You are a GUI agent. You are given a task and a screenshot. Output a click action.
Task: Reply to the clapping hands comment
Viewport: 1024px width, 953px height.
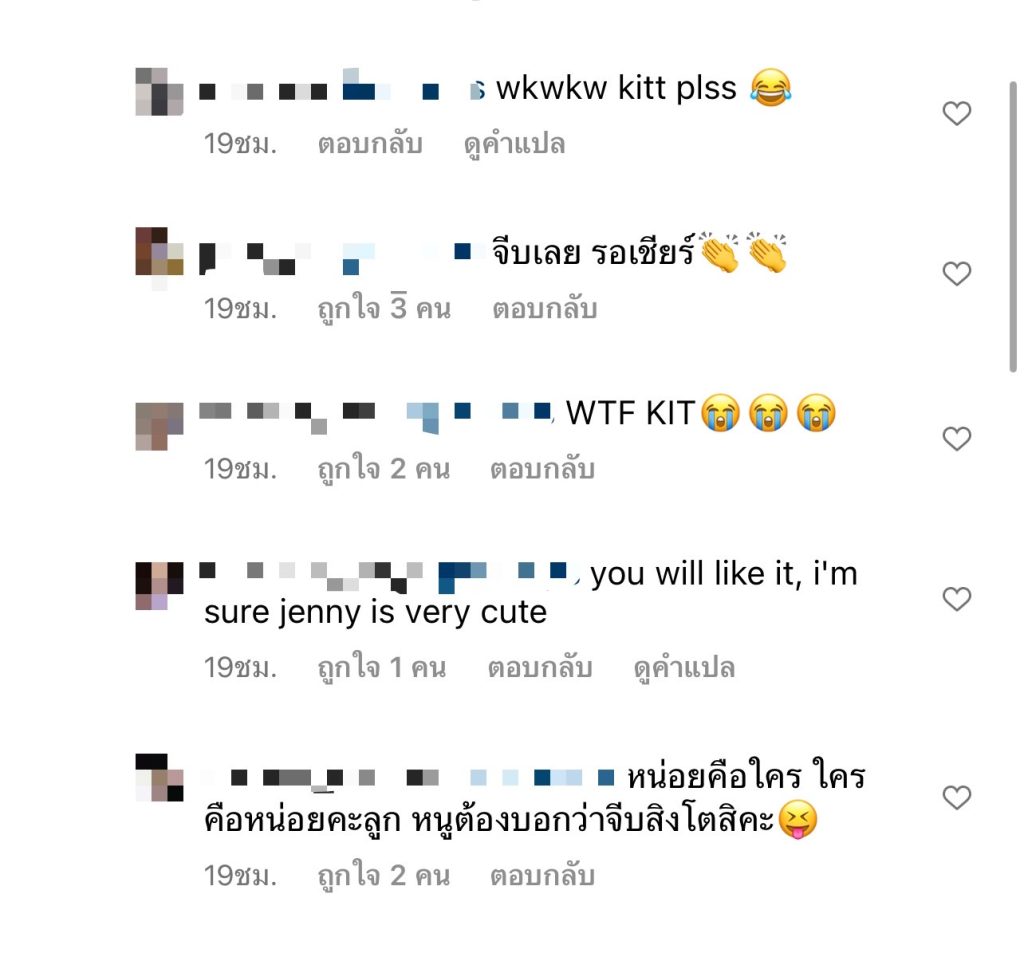[545, 308]
